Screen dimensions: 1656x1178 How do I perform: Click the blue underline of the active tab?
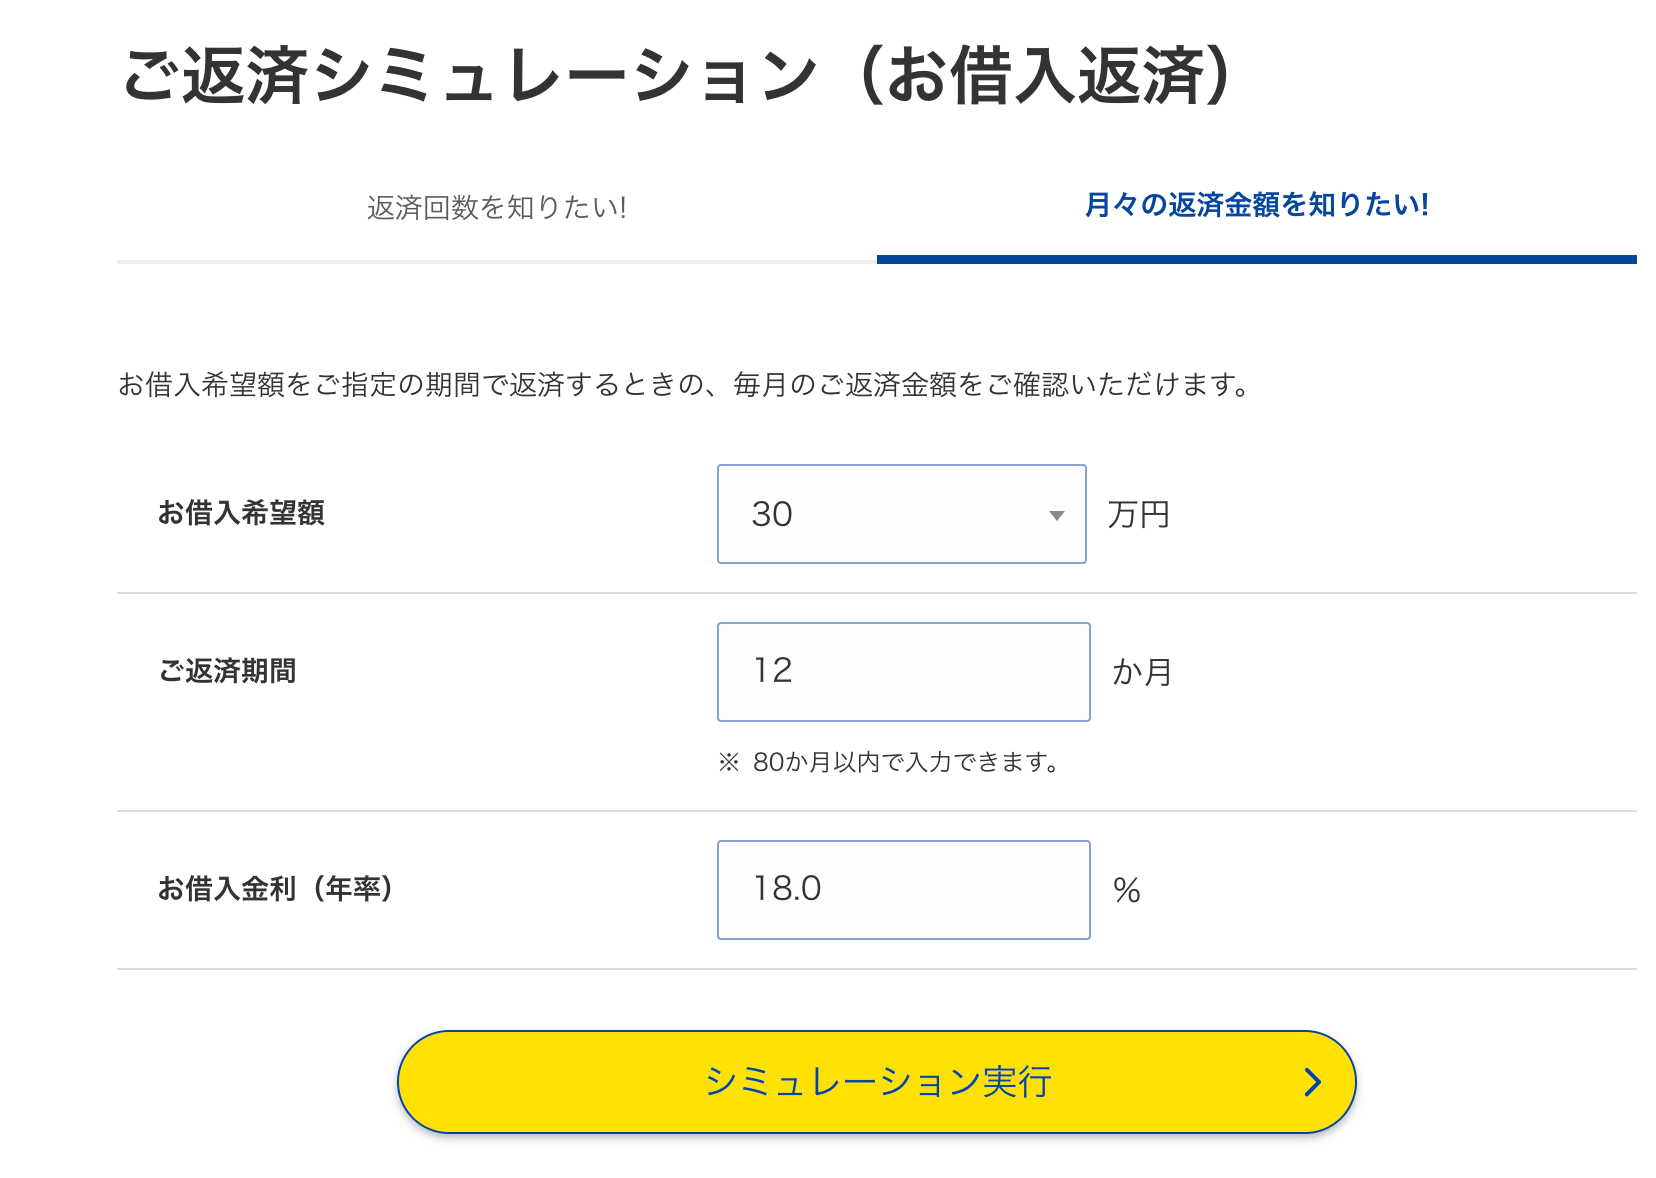(x=1256, y=259)
